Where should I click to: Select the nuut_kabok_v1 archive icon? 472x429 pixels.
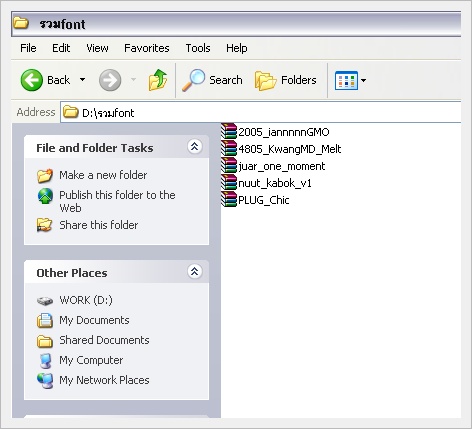(229, 183)
